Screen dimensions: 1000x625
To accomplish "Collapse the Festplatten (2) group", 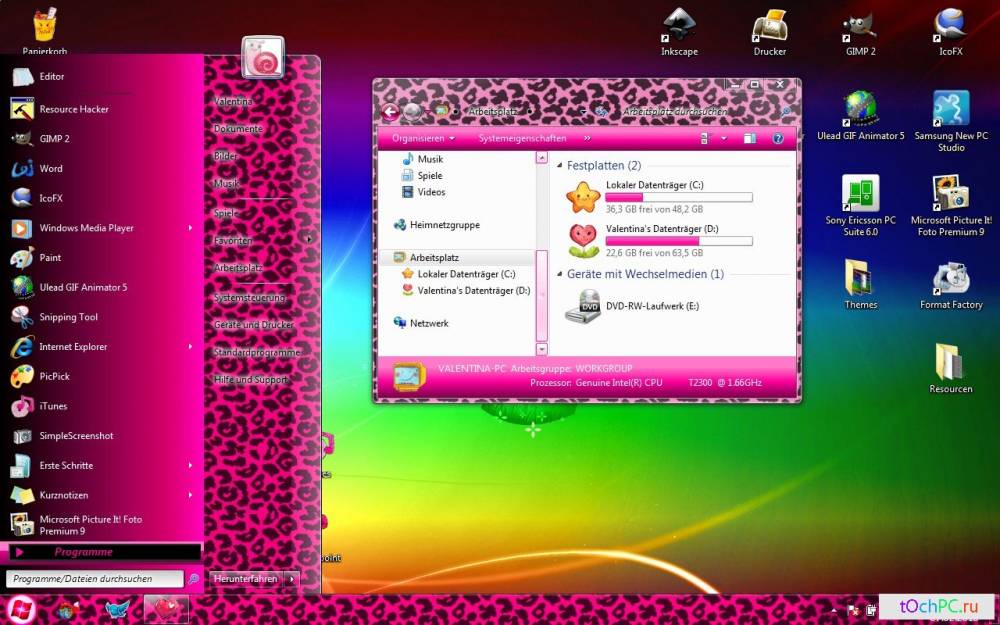I will [x=560, y=166].
